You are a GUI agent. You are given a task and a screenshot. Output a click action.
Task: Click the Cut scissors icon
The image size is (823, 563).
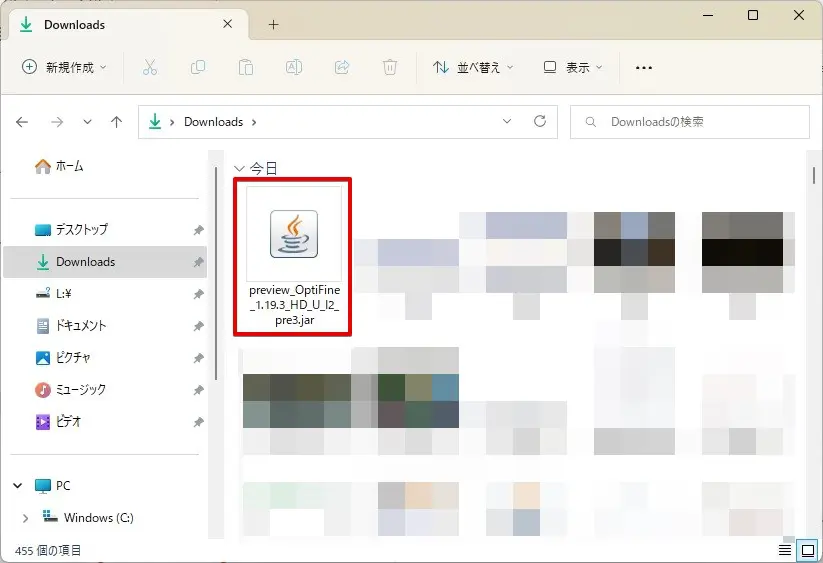[x=150, y=67]
